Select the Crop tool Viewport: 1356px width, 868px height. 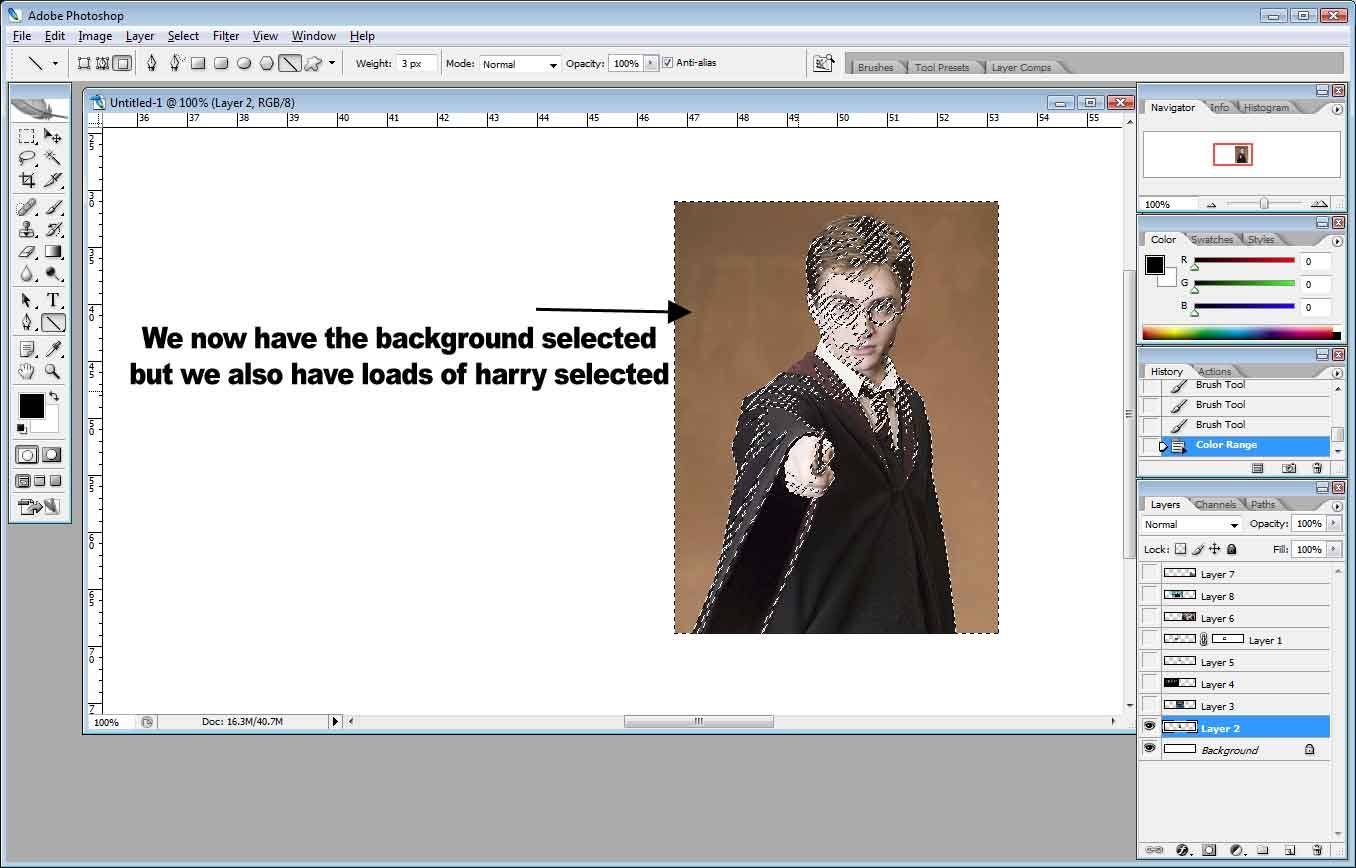point(27,180)
